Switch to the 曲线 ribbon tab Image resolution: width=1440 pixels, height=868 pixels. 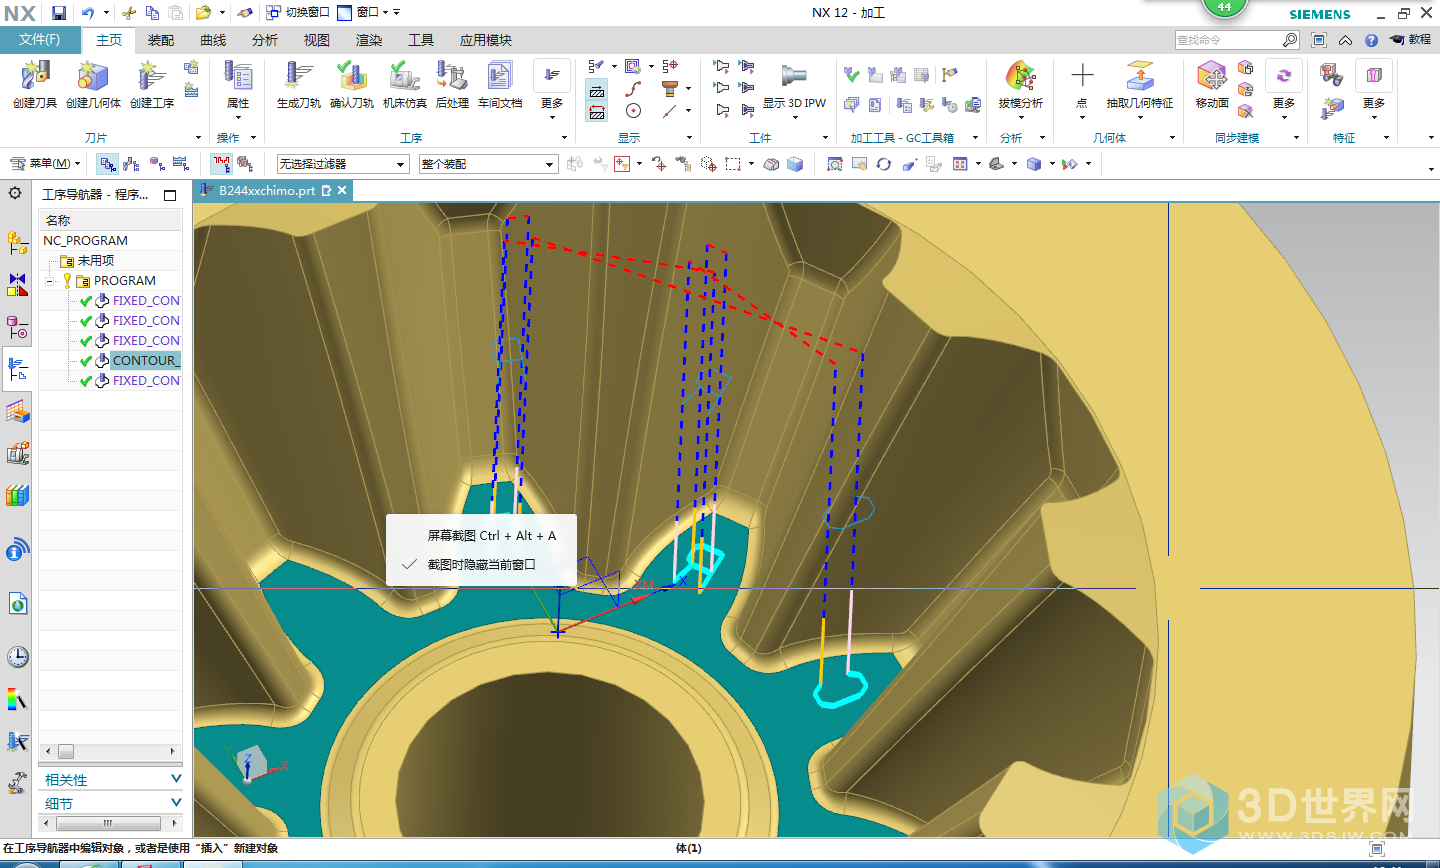213,40
